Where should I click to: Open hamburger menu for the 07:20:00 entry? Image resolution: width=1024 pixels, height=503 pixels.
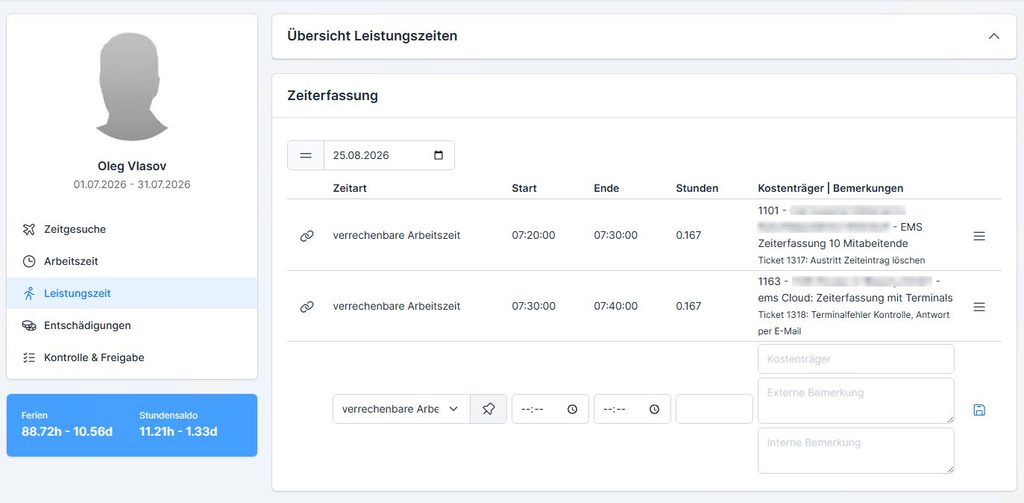click(x=979, y=236)
